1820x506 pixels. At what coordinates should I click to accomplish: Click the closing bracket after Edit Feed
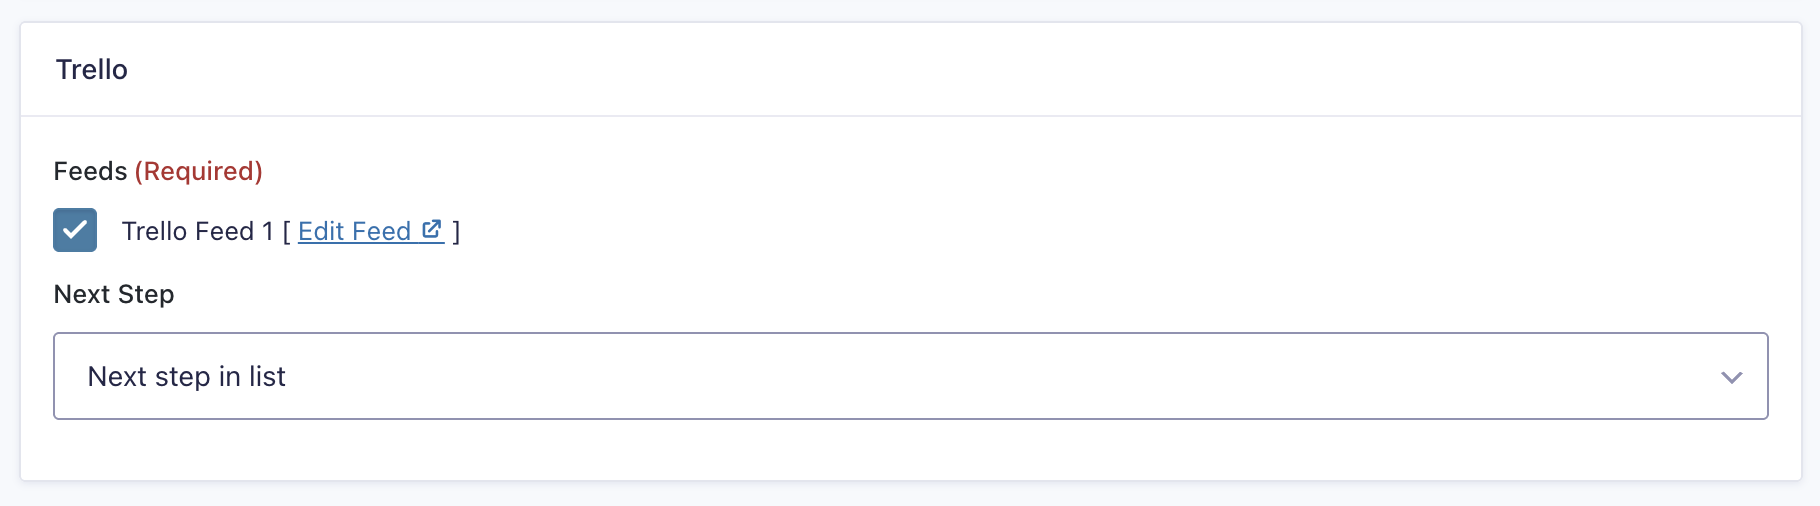(456, 232)
